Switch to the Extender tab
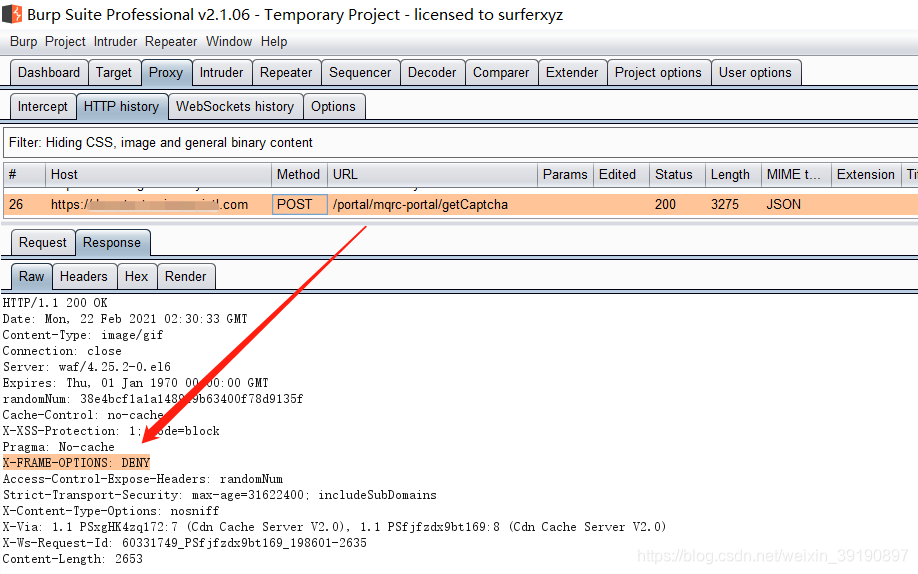Image resolution: width=918 pixels, height=574 pixels. coord(572,73)
